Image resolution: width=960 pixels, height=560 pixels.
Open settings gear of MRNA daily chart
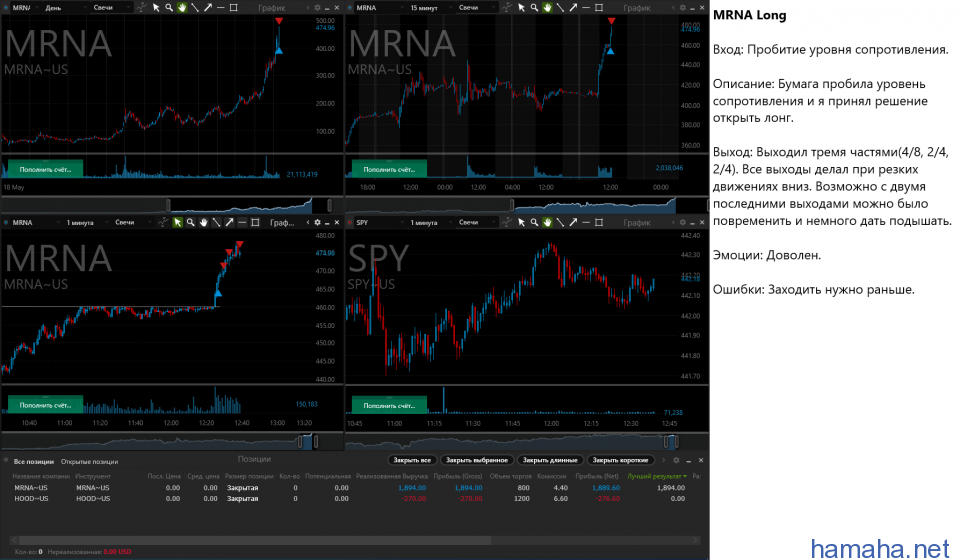click(x=317, y=8)
